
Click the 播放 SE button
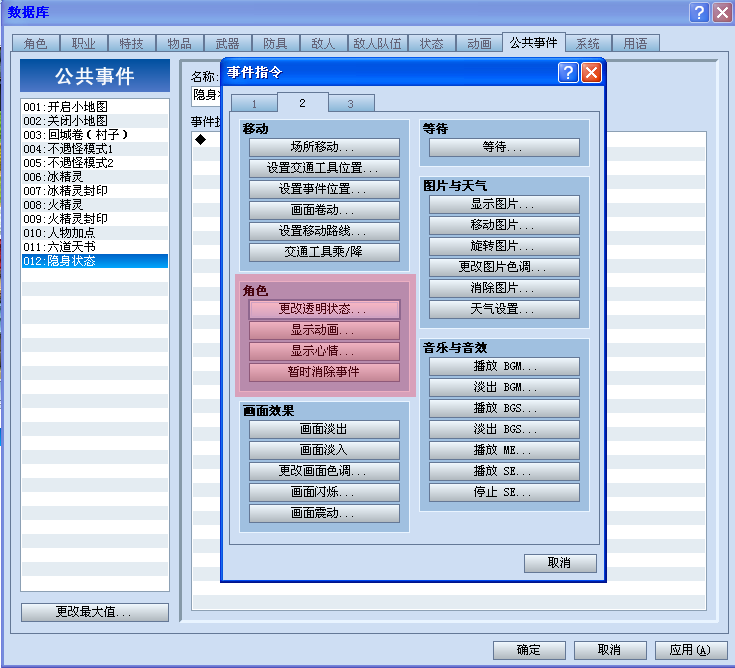click(504, 471)
